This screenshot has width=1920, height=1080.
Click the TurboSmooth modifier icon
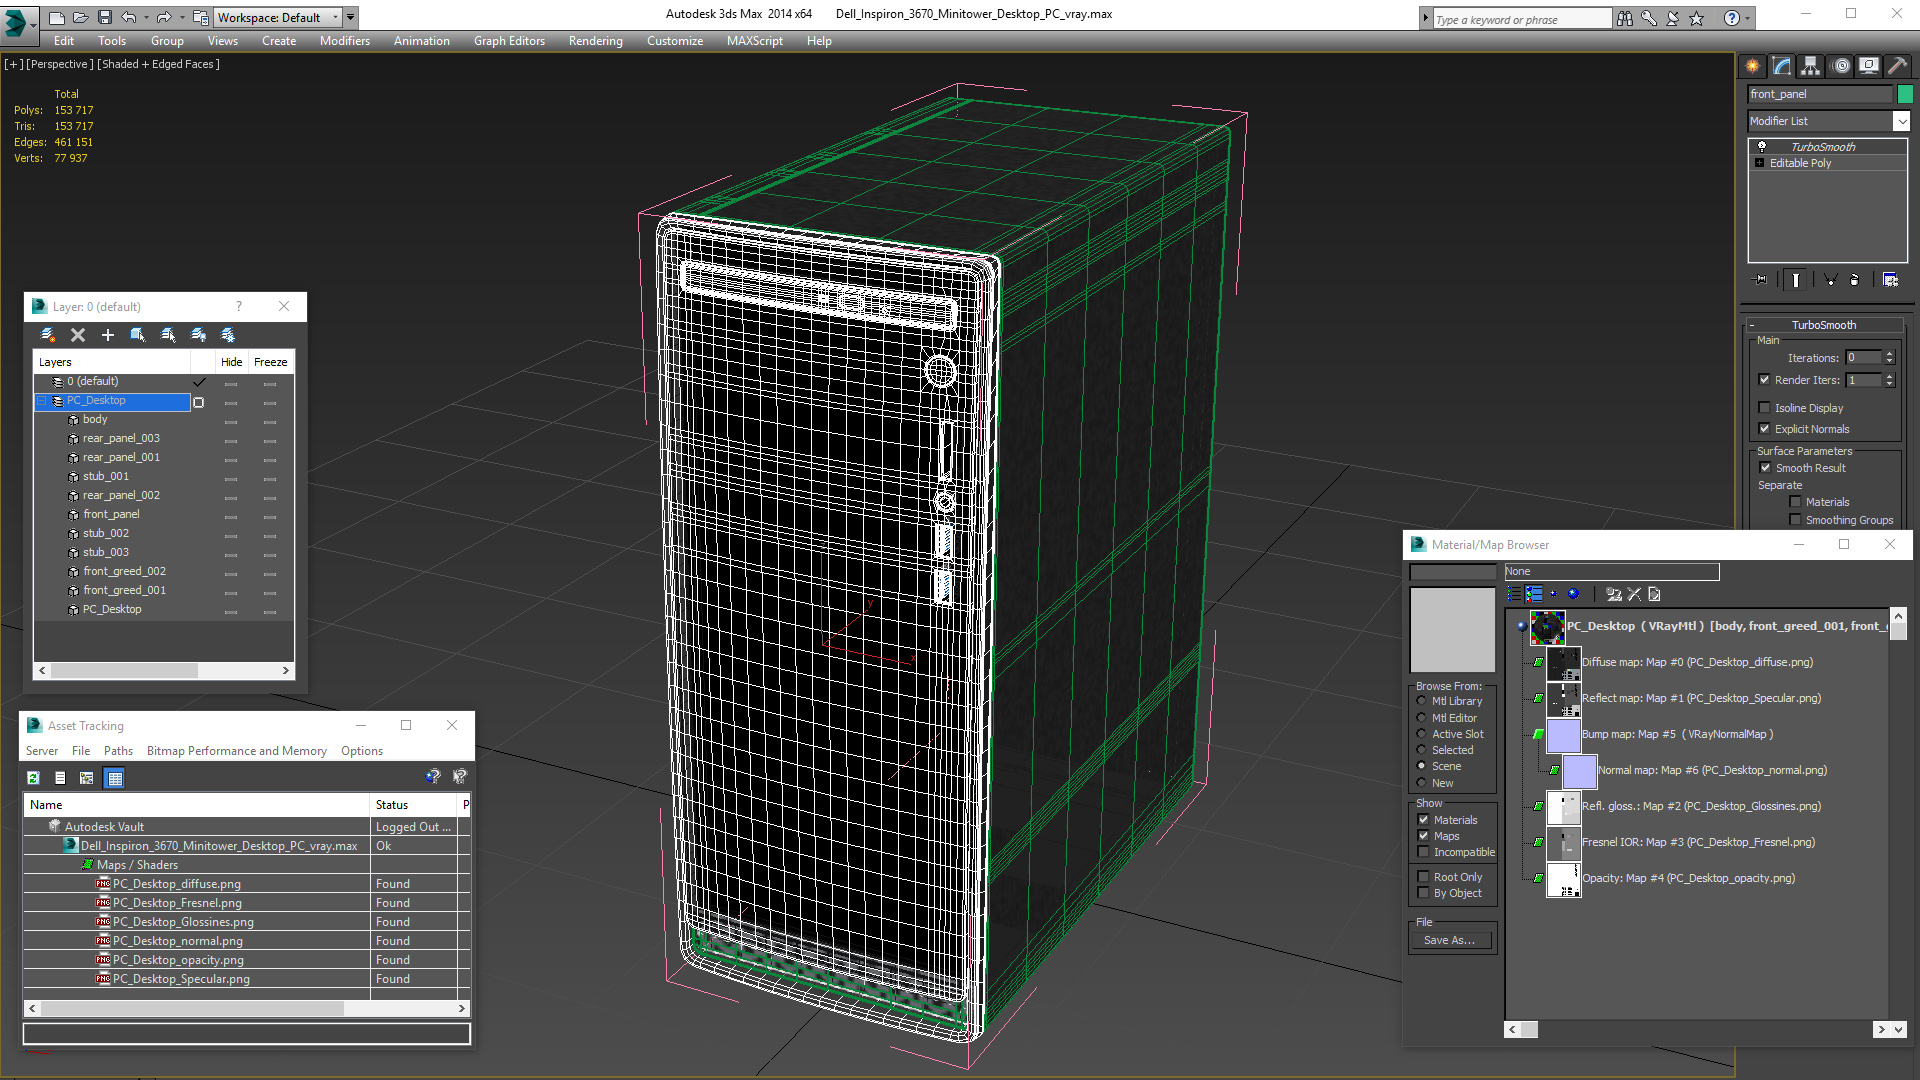pos(1762,145)
